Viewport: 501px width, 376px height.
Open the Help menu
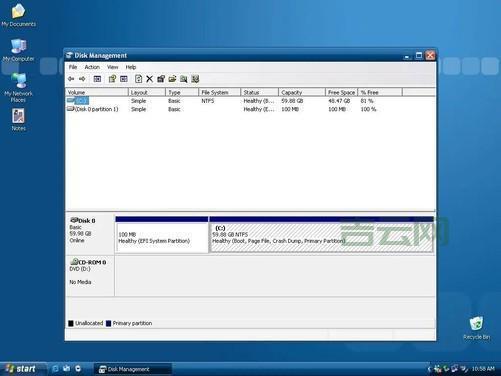pyautogui.click(x=131, y=67)
